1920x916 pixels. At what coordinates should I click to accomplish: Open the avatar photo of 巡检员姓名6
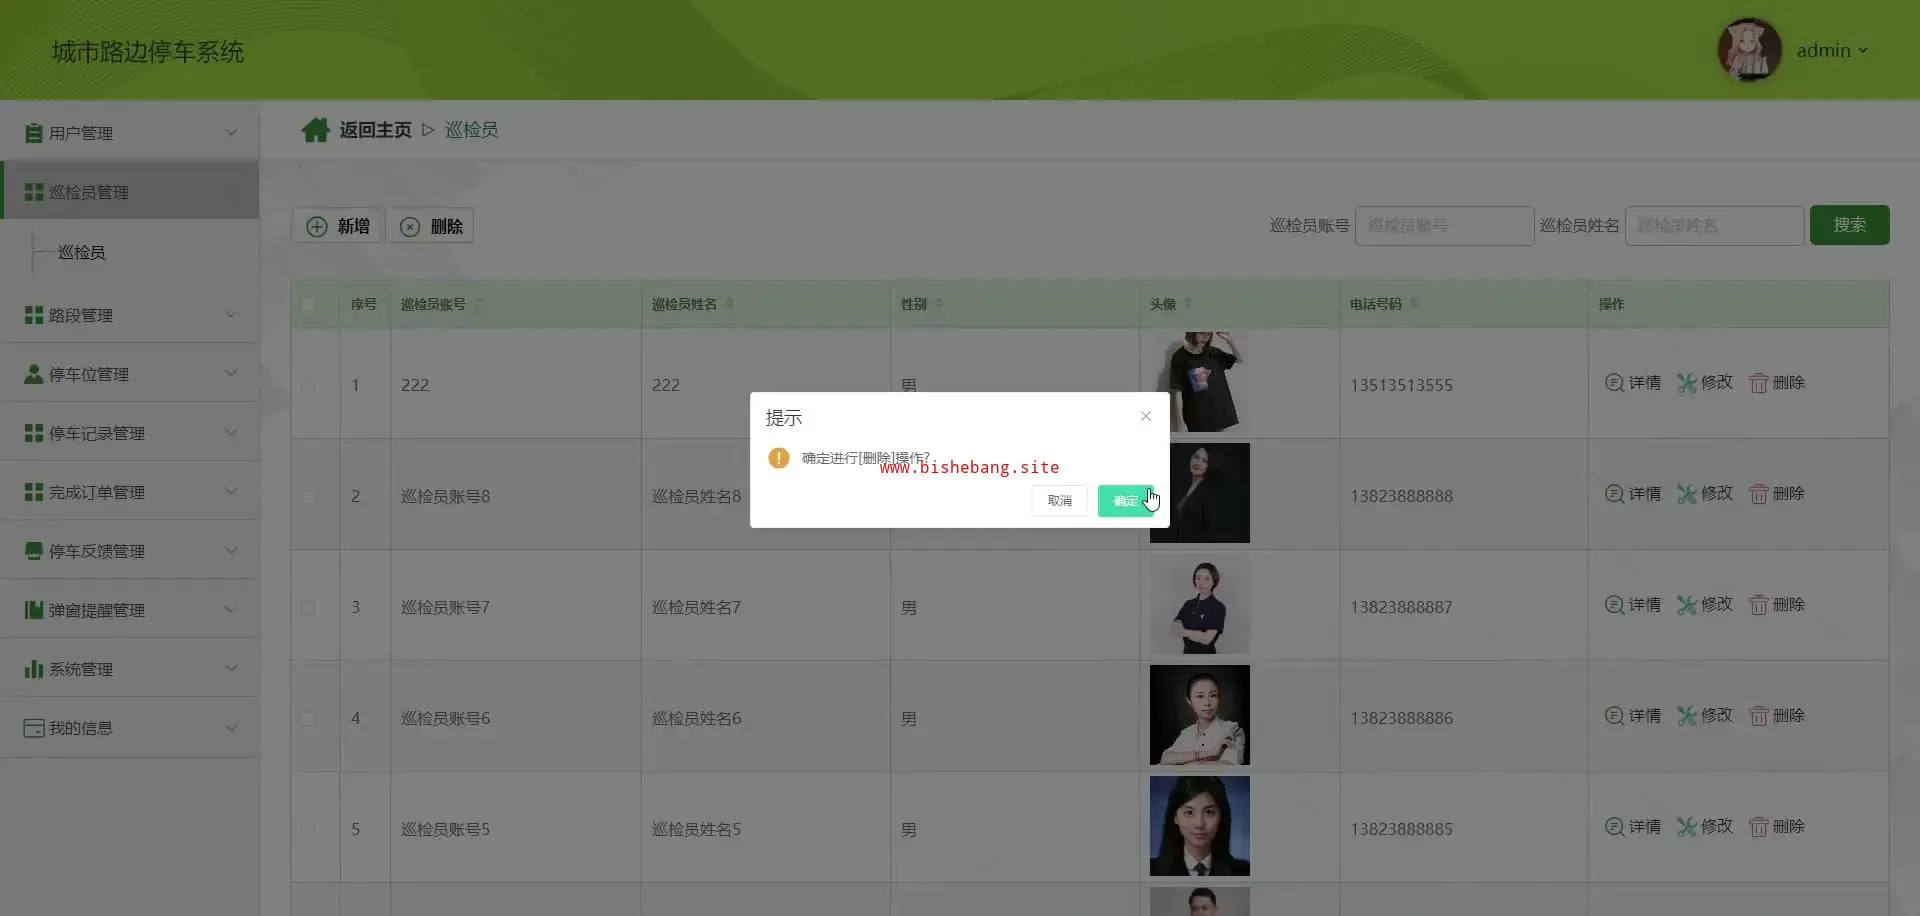click(1200, 715)
